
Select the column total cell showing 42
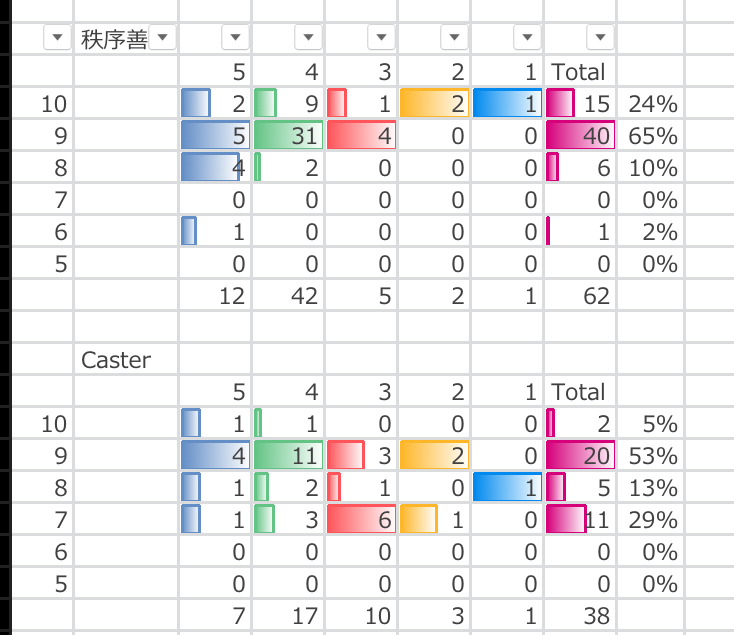tap(288, 296)
